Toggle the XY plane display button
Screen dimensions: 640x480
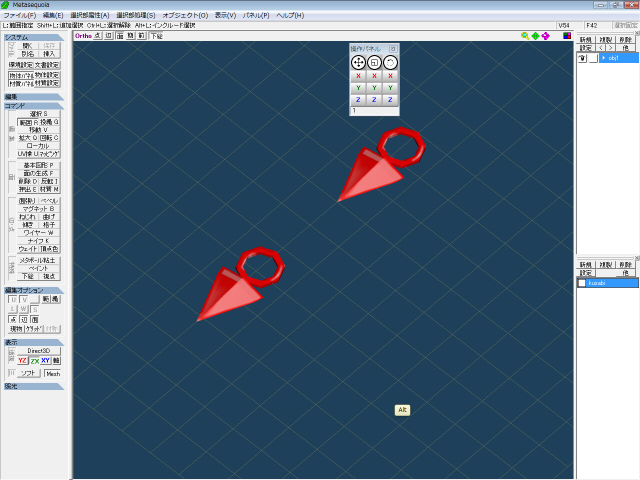pos(46,360)
